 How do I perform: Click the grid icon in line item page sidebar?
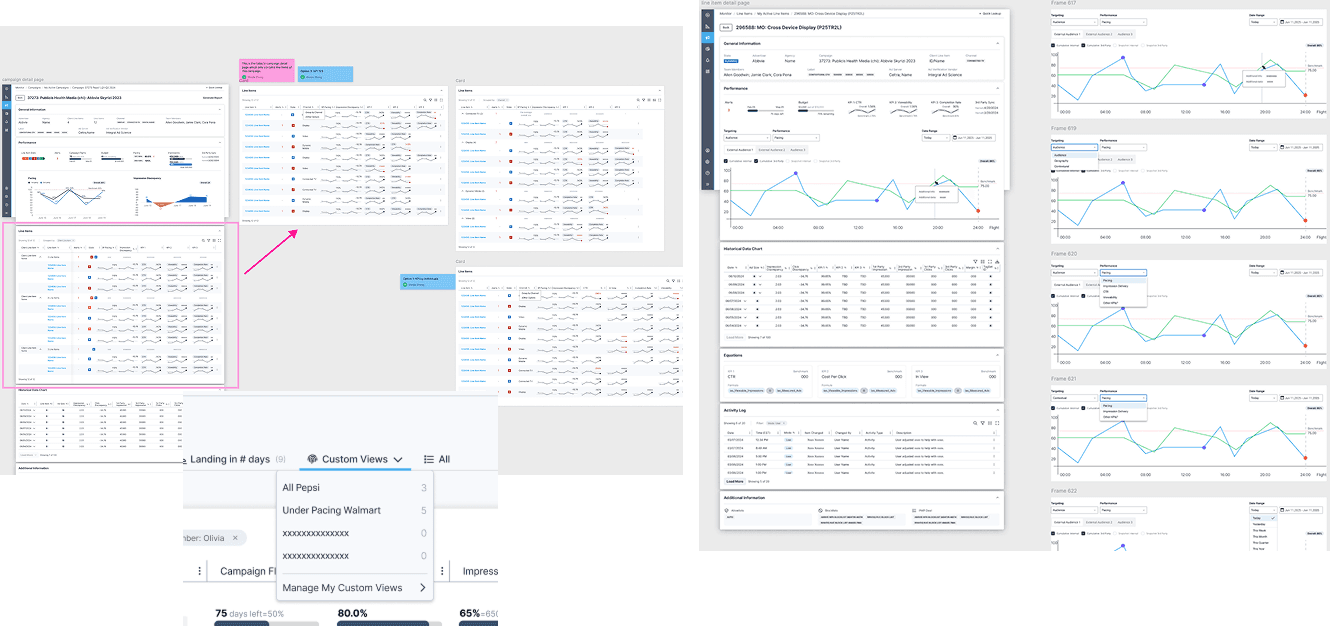pos(707,71)
